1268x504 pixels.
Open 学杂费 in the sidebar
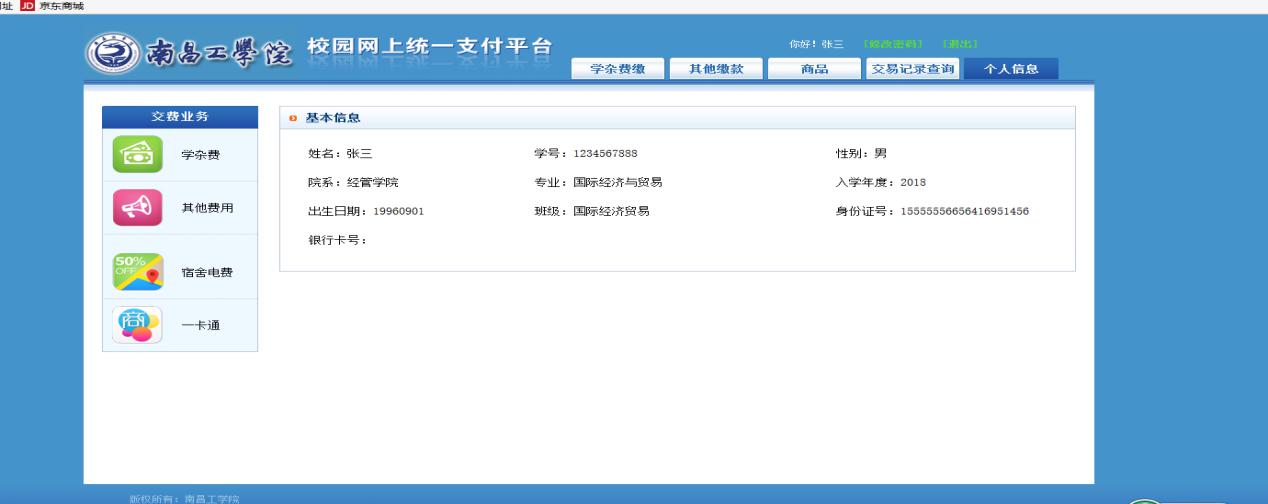tap(200, 155)
